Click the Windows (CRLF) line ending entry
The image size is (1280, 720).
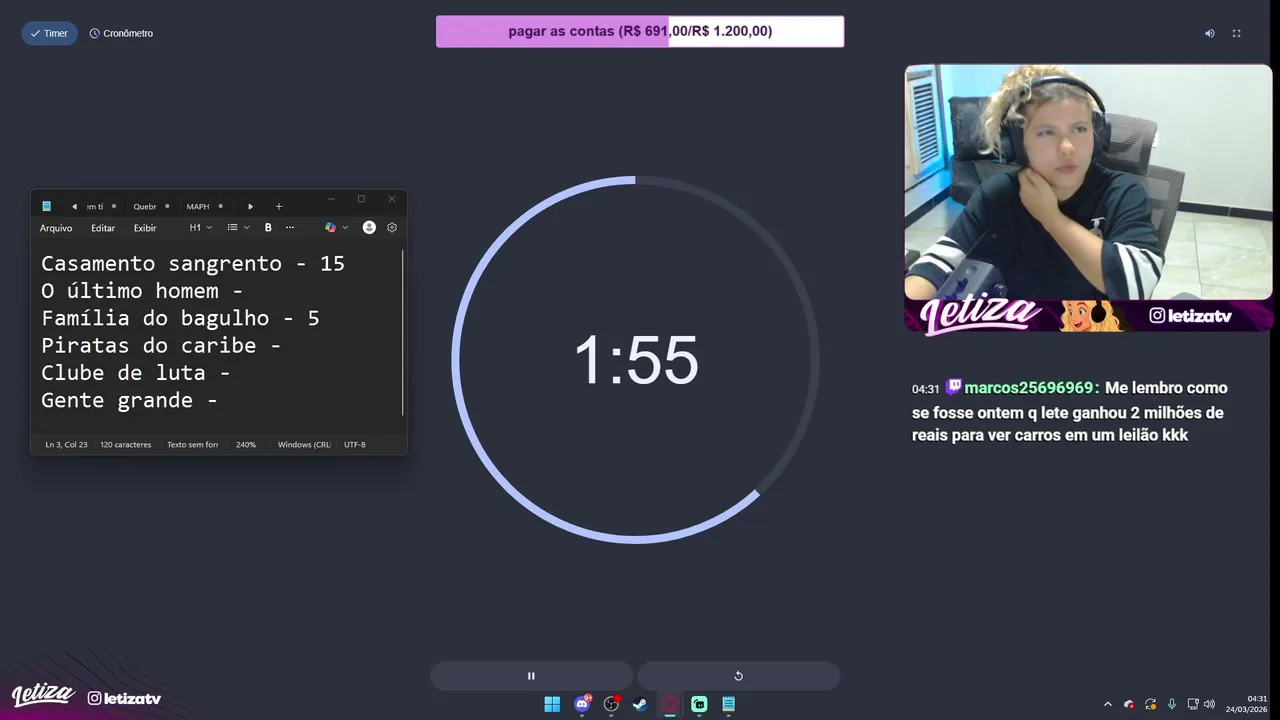coord(304,444)
